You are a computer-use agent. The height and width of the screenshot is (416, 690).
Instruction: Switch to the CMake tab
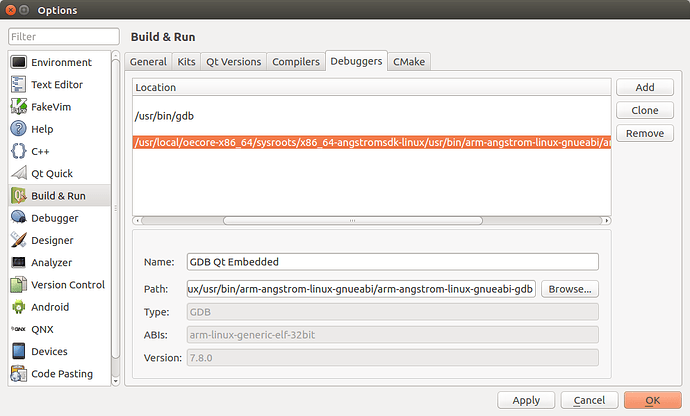[x=408, y=62]
